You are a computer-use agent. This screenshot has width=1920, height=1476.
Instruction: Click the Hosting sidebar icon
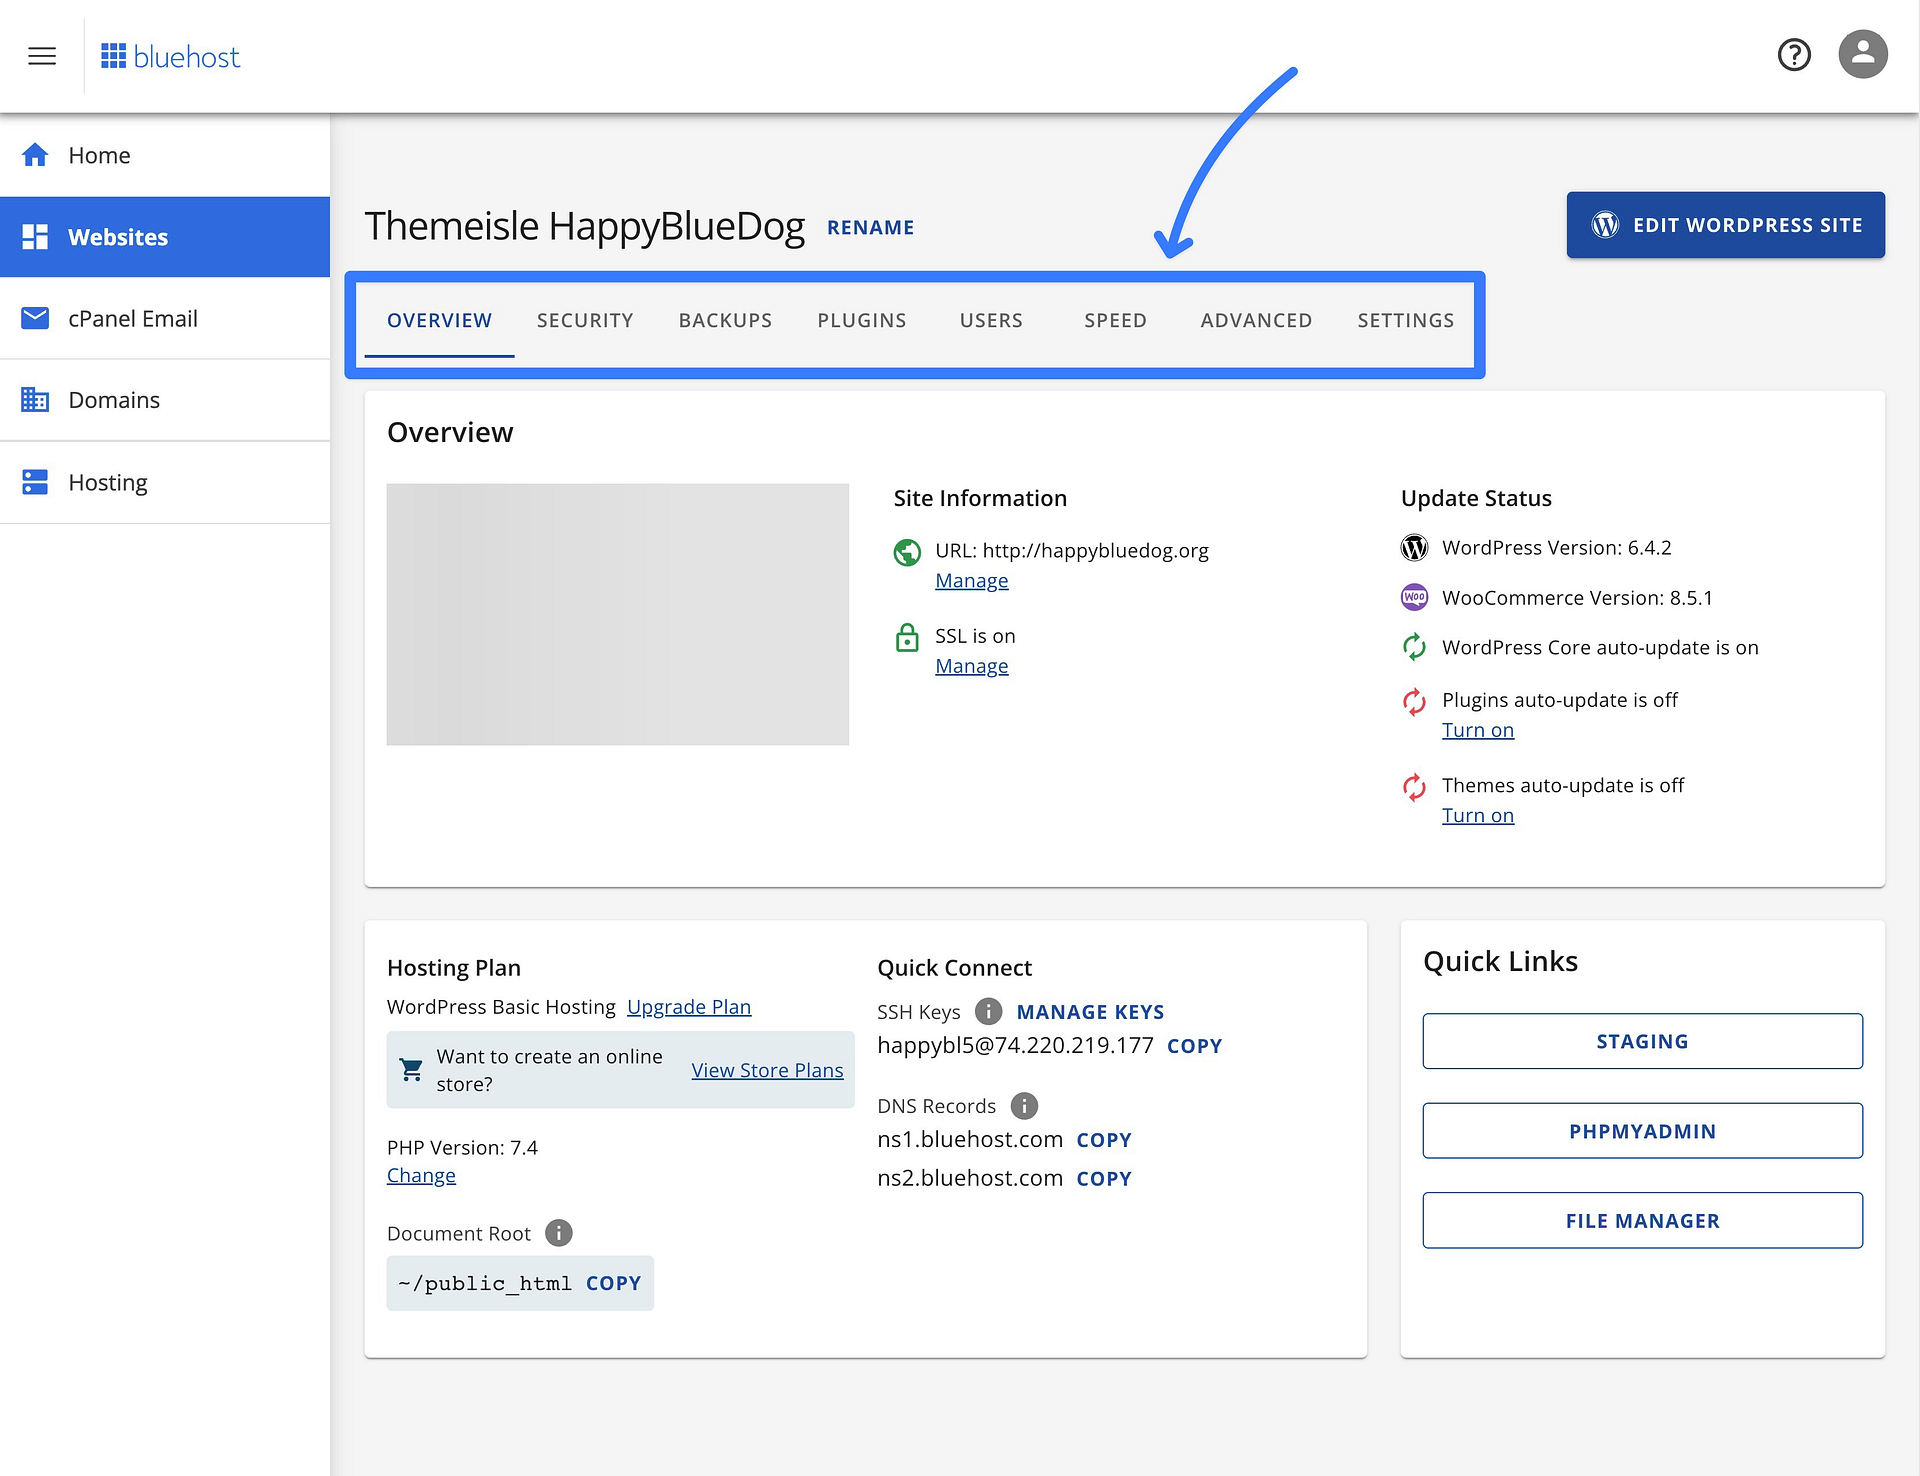(36, 482)
